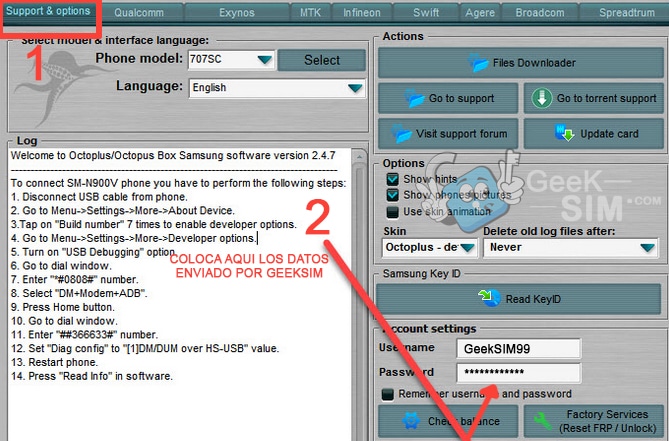Click the Files Downloader button label
Image resolution: width=669 pixels, height=441 pixels.
(x=534, y=63)
